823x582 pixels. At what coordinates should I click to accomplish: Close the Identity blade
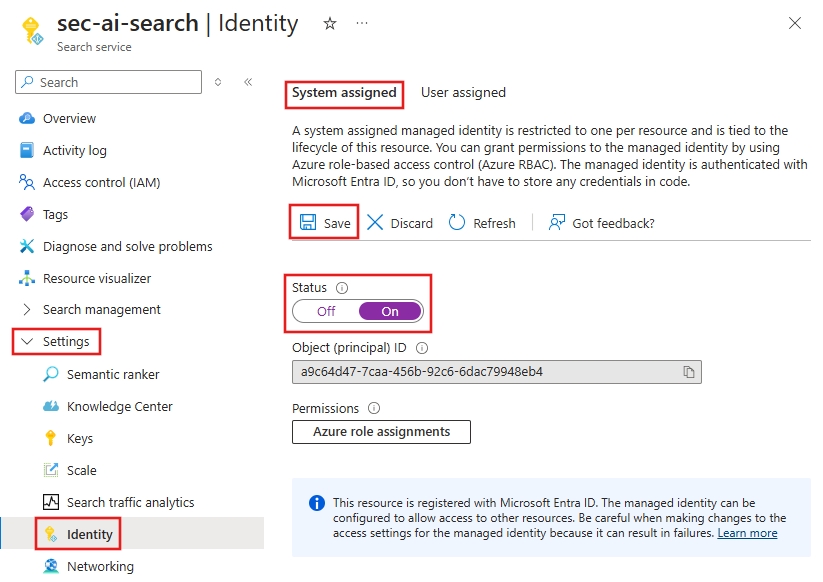795,23
